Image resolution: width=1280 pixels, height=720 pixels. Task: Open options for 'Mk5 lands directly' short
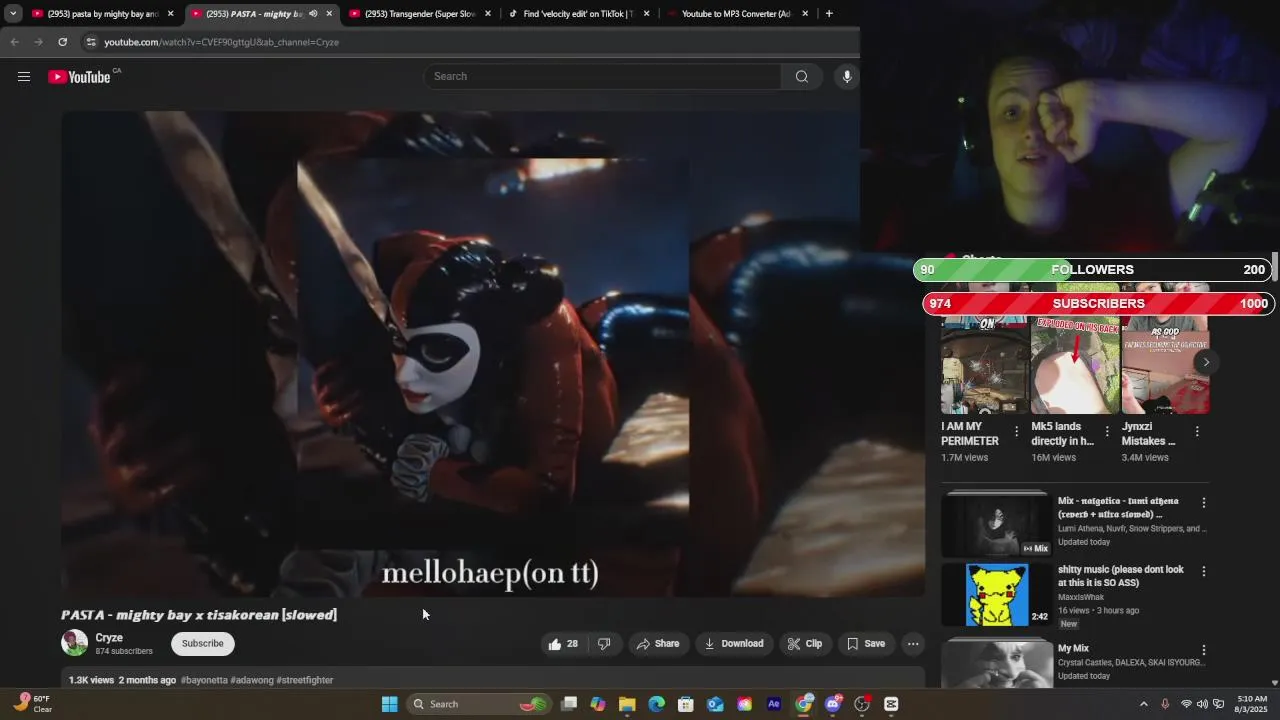coord(1107,432)
